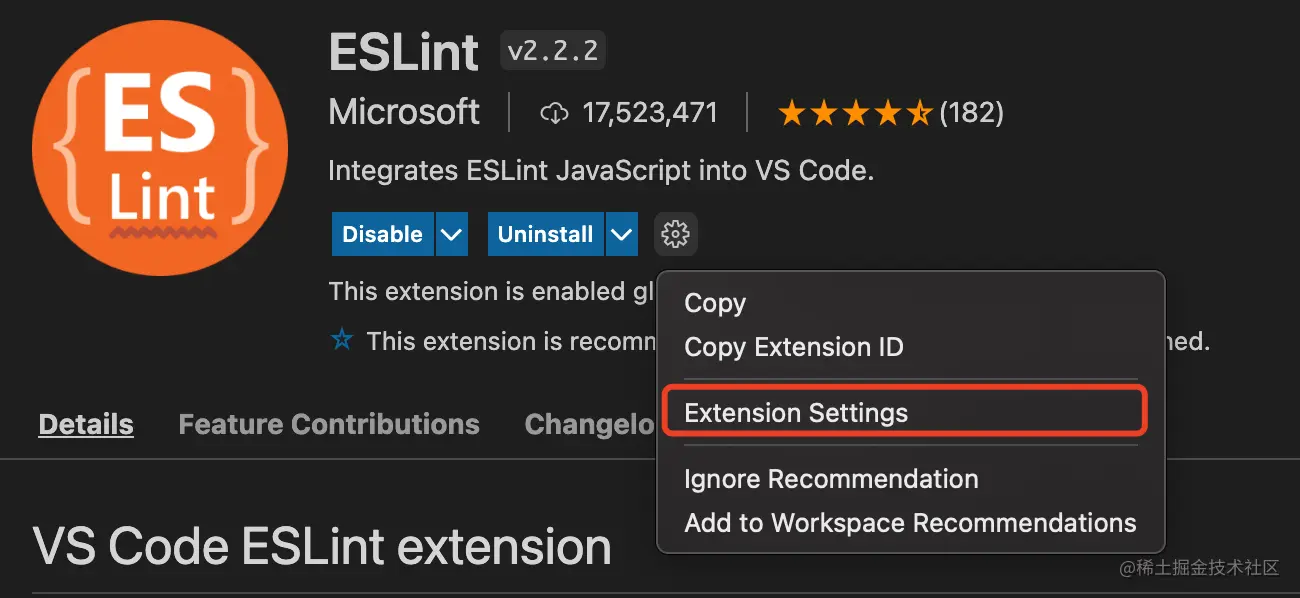Choose Copy Extension ID menu item

point(794,347)
